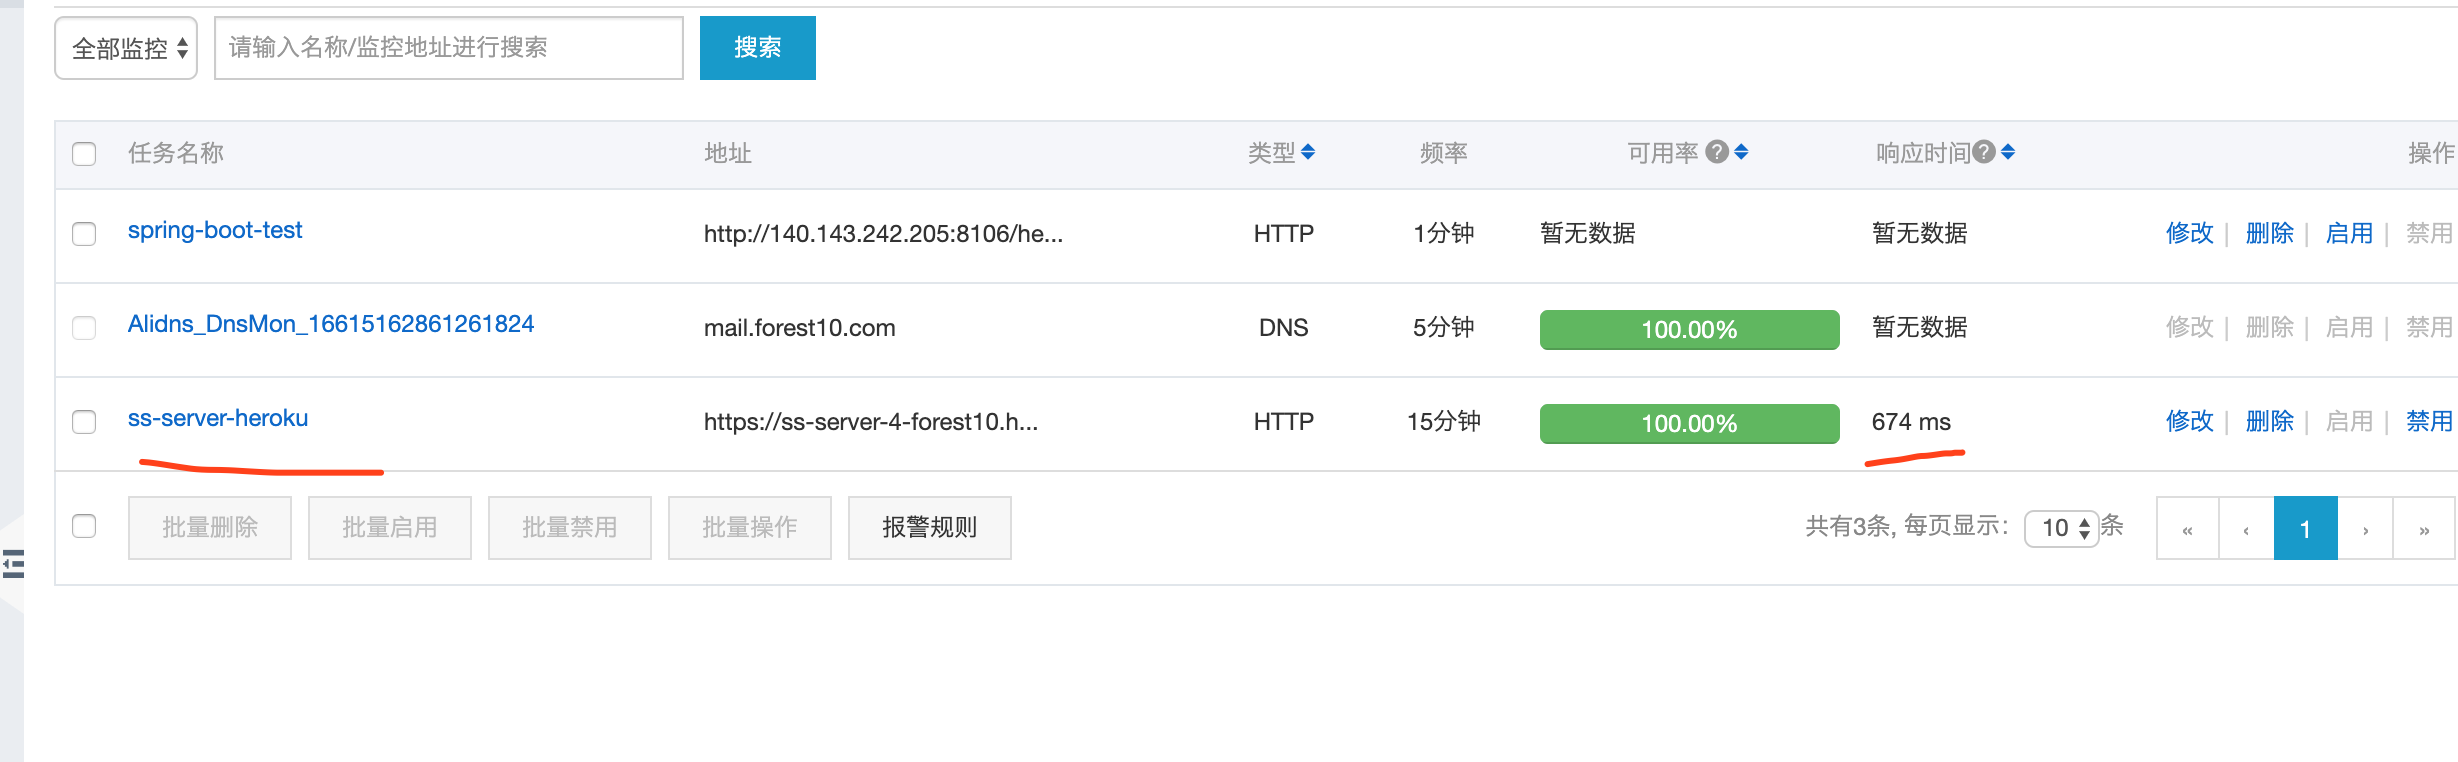
Task: Toggle the sidebar collapse icon at left edge
Action: (13, 564)
